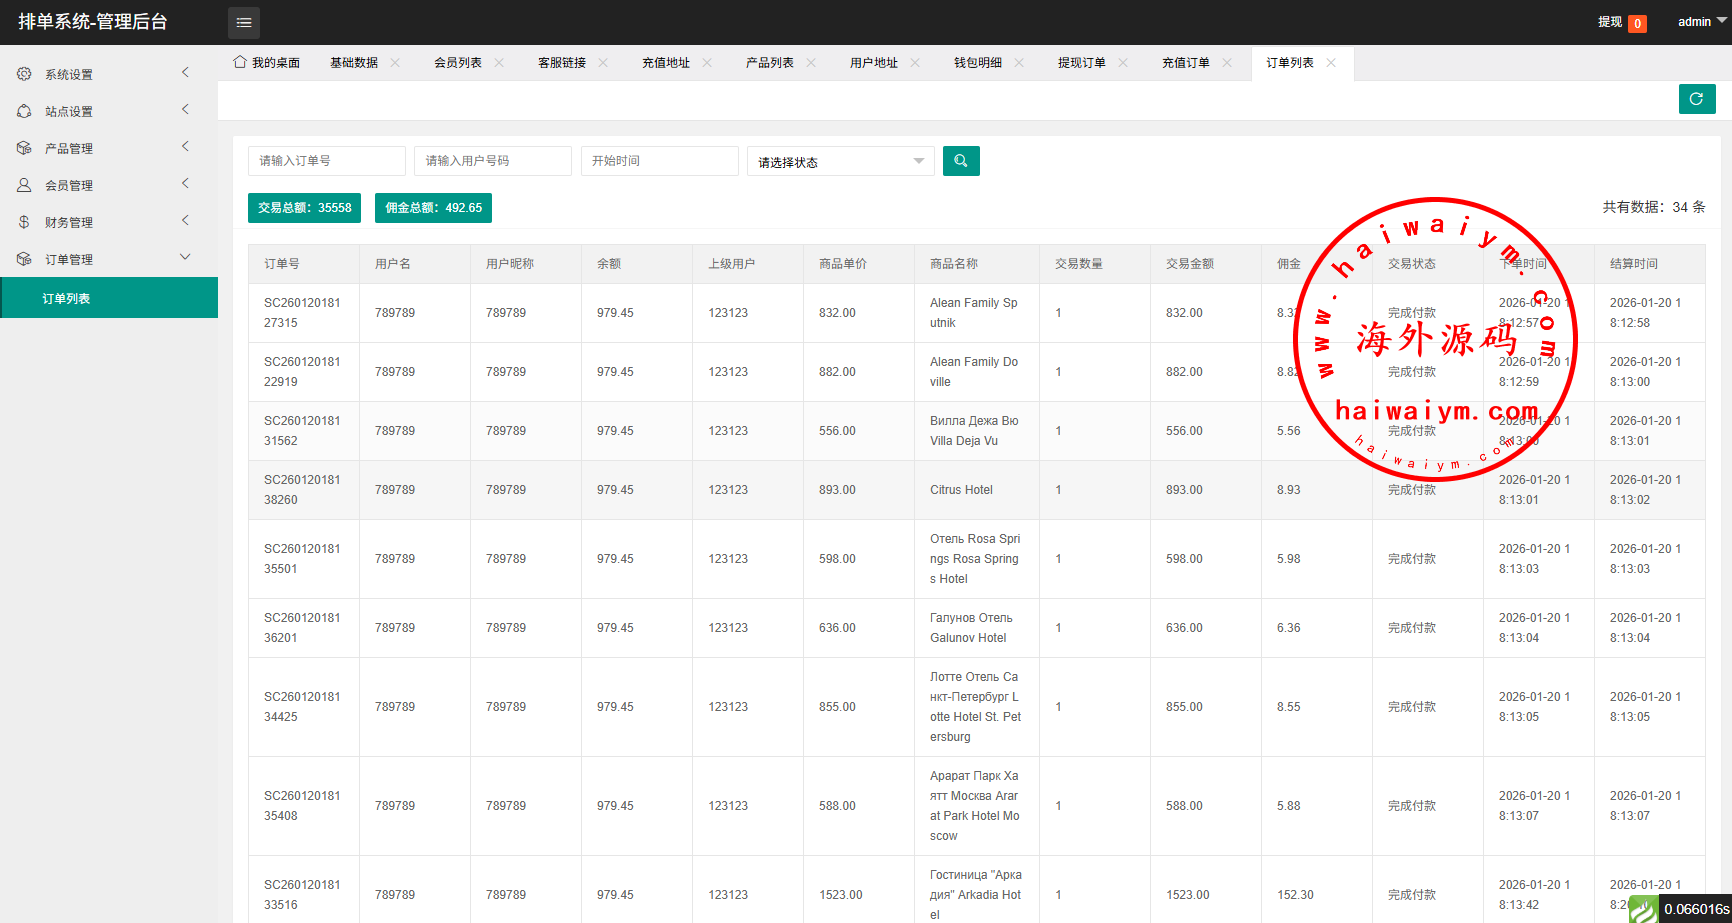Screen dimensions: 1732x923
Task: Collapse the 订单管理 sidebar menu
Action: pos(108,259)
